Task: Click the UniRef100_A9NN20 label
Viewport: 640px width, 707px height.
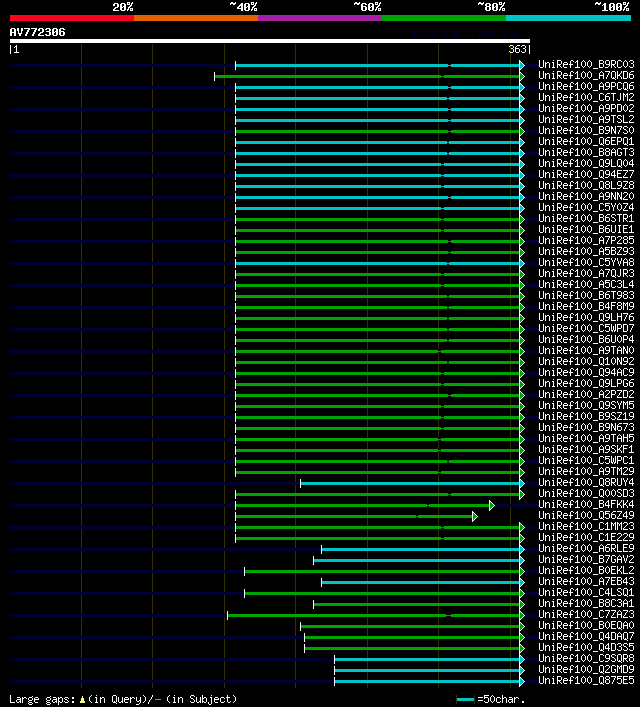Action: click(x=586, y=197)
